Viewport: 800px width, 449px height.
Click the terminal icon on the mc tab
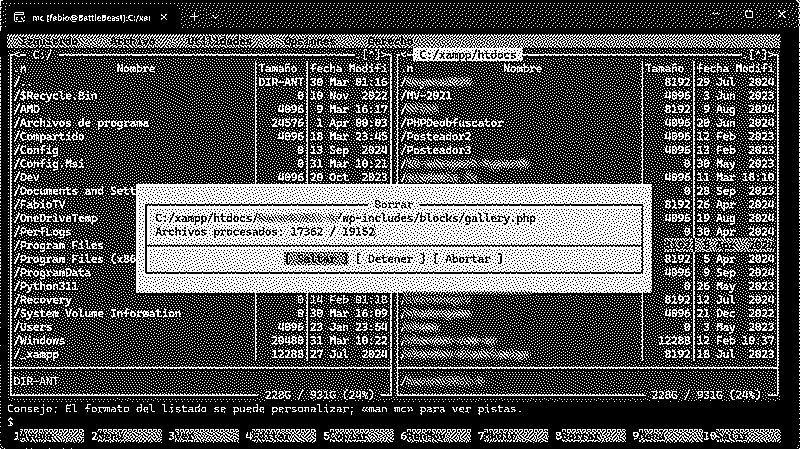tap(19, 17)
